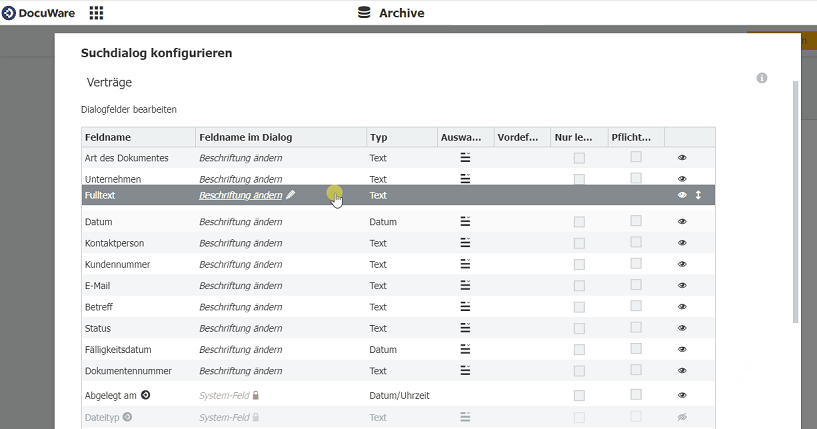Click the Archive database icon in header
Viewport: 817px width, 429px height.
coord(363,13)
